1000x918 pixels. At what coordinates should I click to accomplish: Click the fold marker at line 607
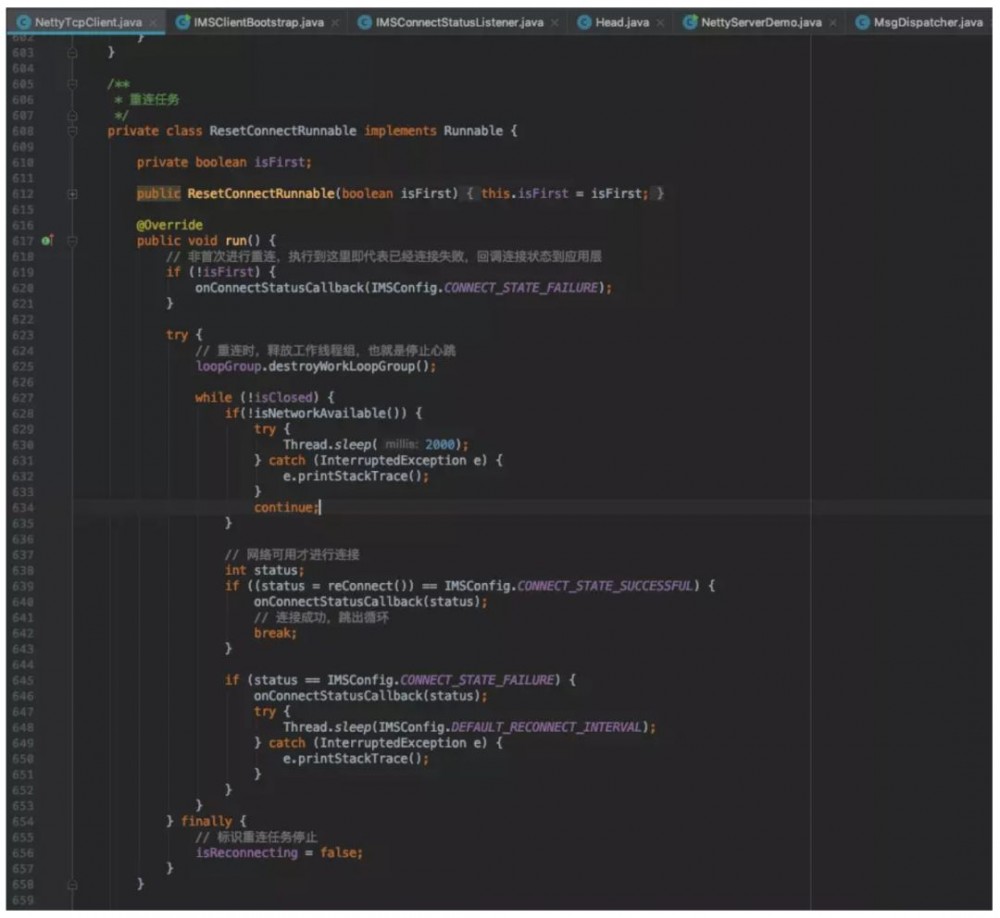[72, 115]
